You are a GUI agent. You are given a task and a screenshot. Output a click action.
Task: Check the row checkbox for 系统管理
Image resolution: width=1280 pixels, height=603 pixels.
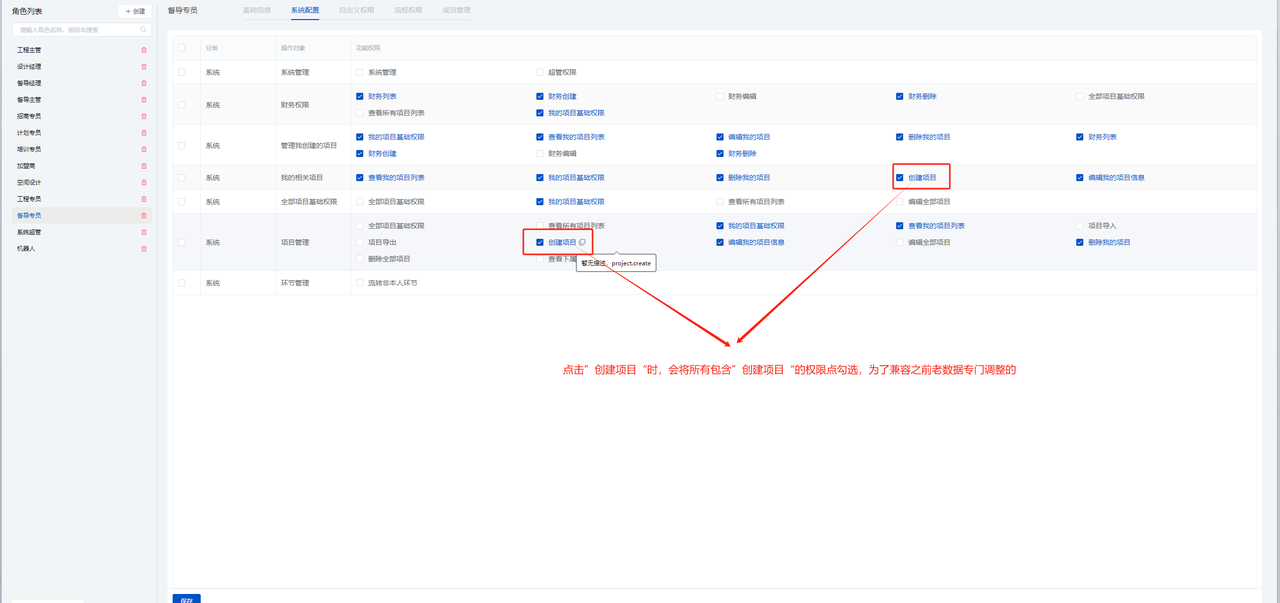point(181,72)
